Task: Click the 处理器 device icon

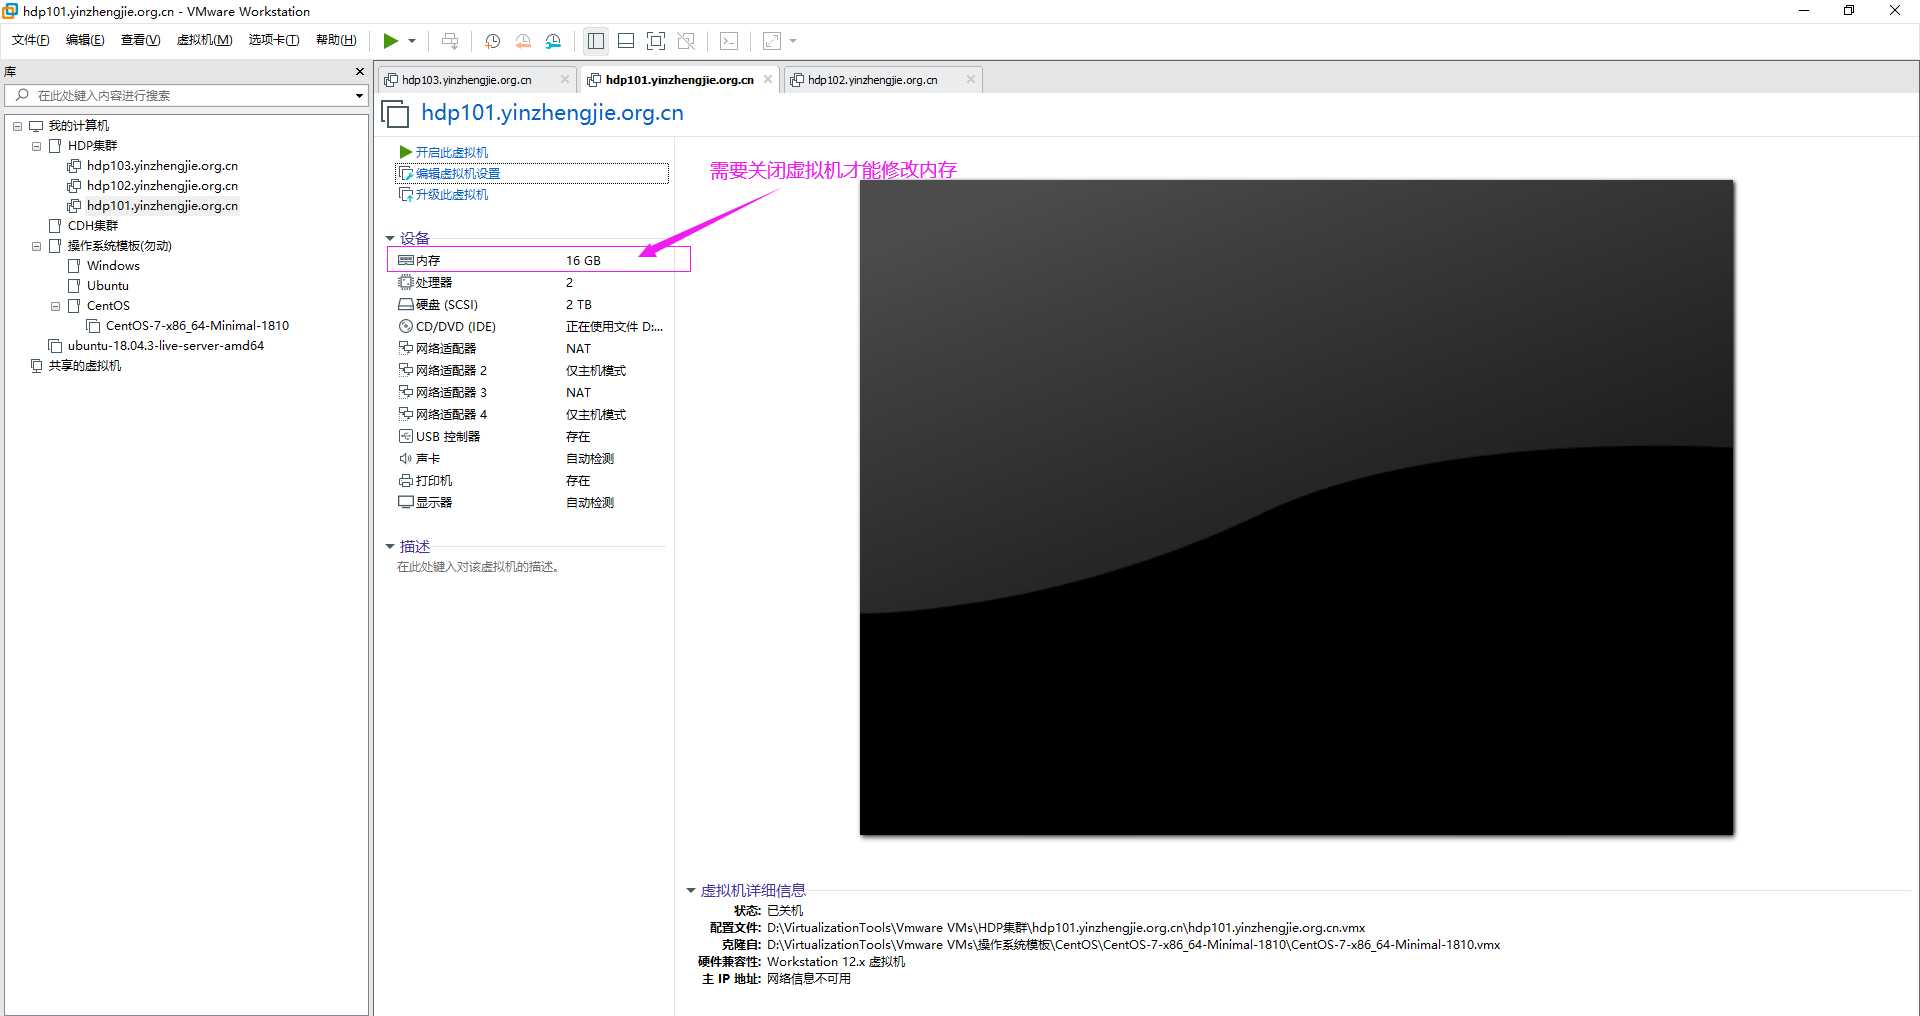Action: [x=406, y=282]
